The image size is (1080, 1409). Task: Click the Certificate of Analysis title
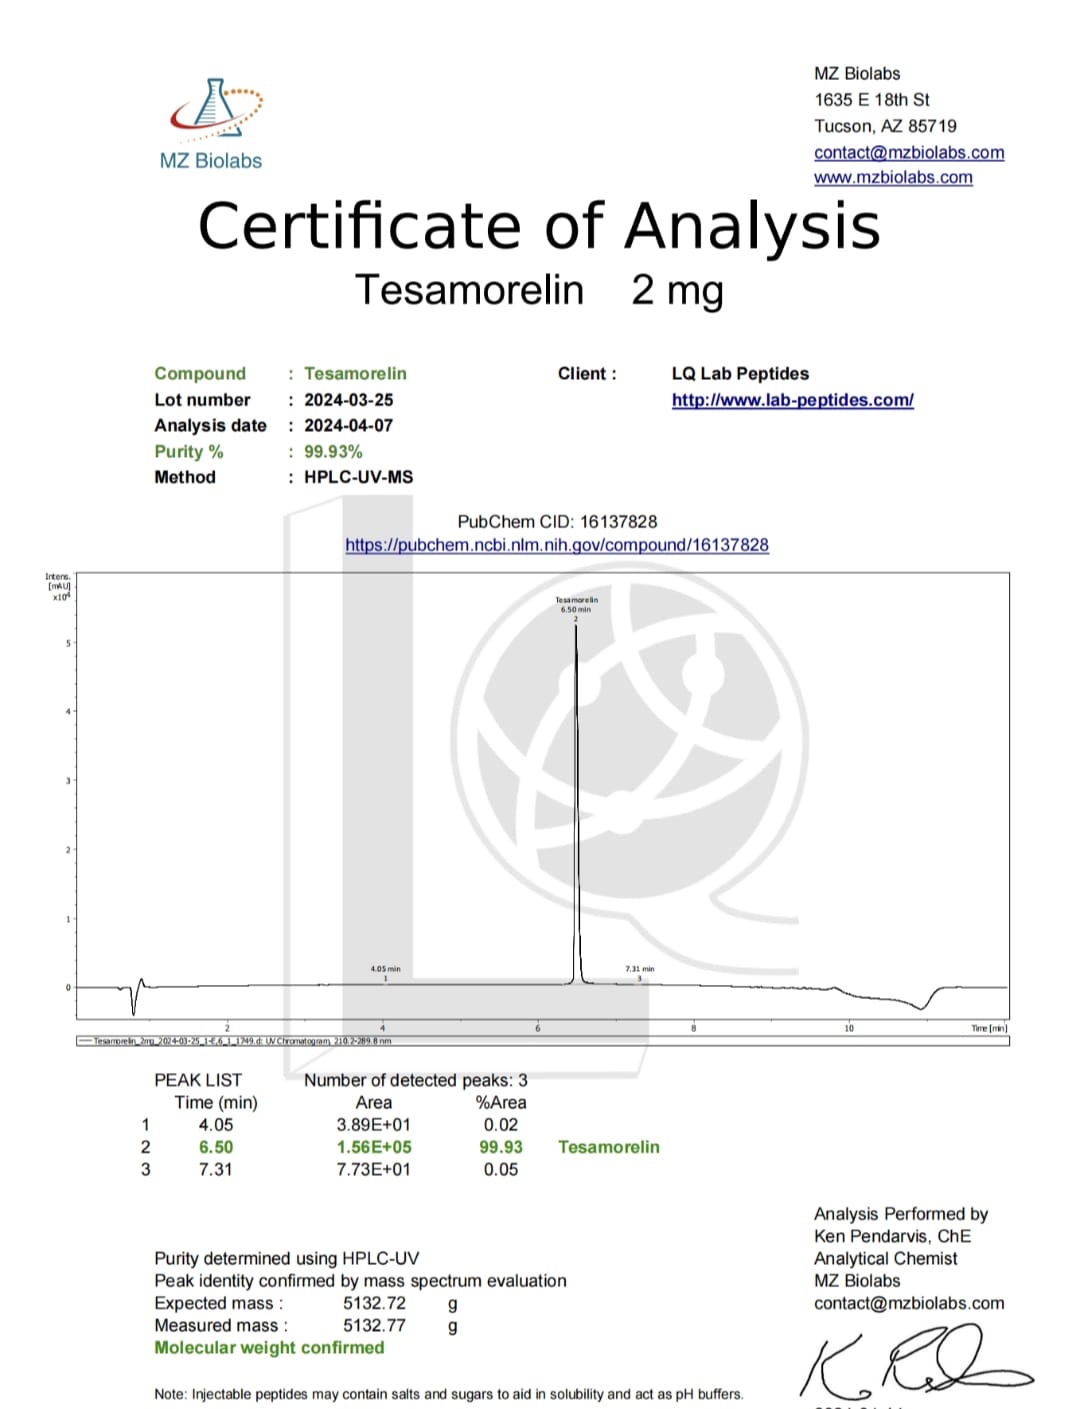[539, 226]
